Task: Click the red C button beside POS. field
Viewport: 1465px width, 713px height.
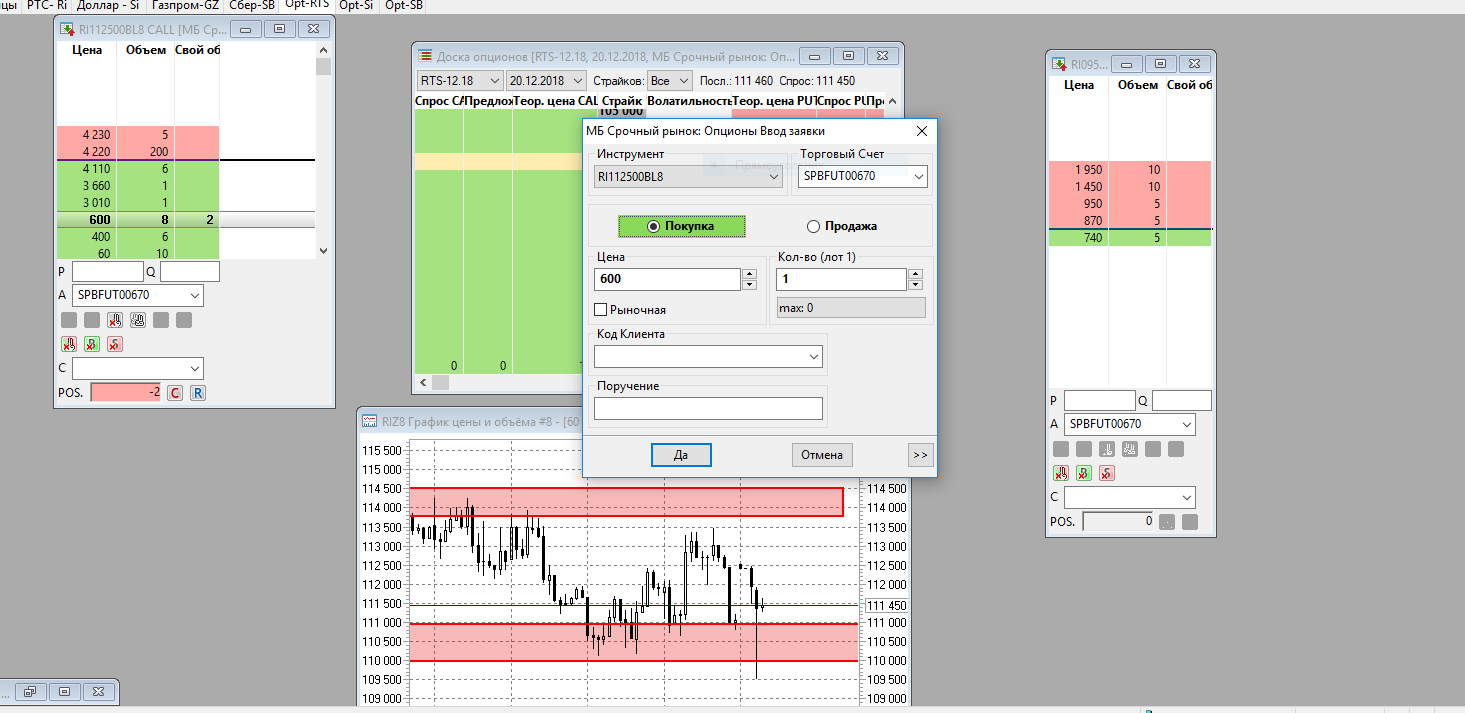Action: click(x=174, y=393)
